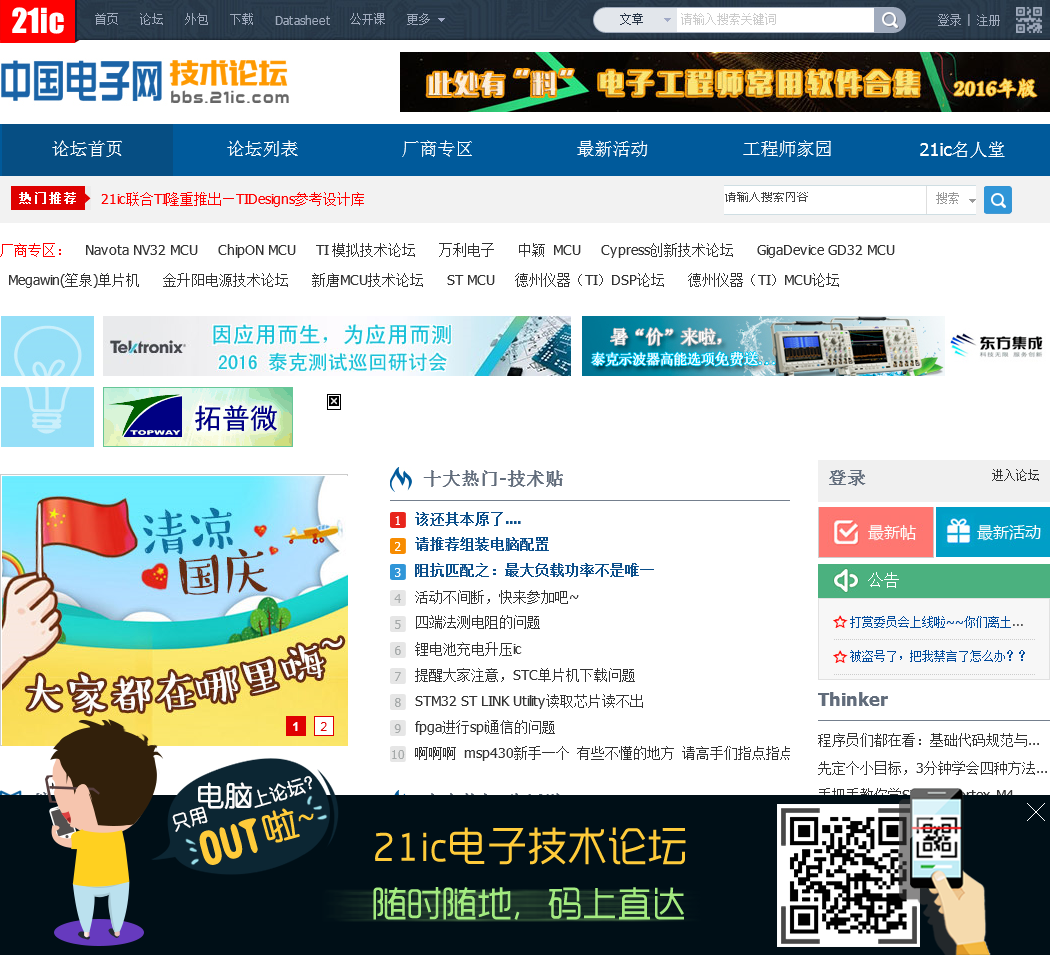
Task: Open the 搜索 scope dropdown
Action: [x=954, y=200]
